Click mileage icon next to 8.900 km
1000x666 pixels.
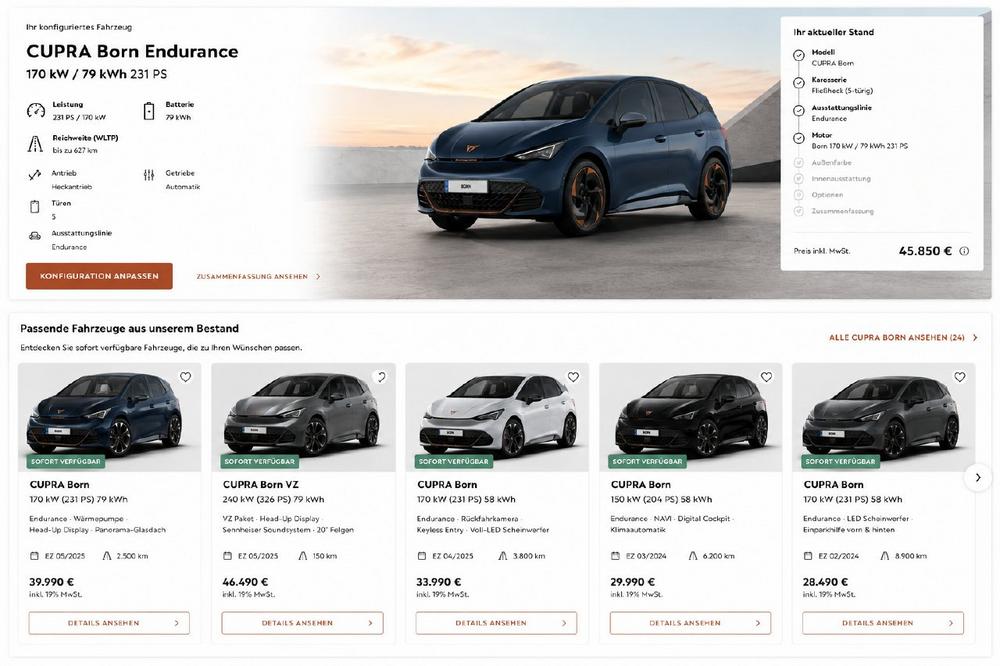coord(885,556)
